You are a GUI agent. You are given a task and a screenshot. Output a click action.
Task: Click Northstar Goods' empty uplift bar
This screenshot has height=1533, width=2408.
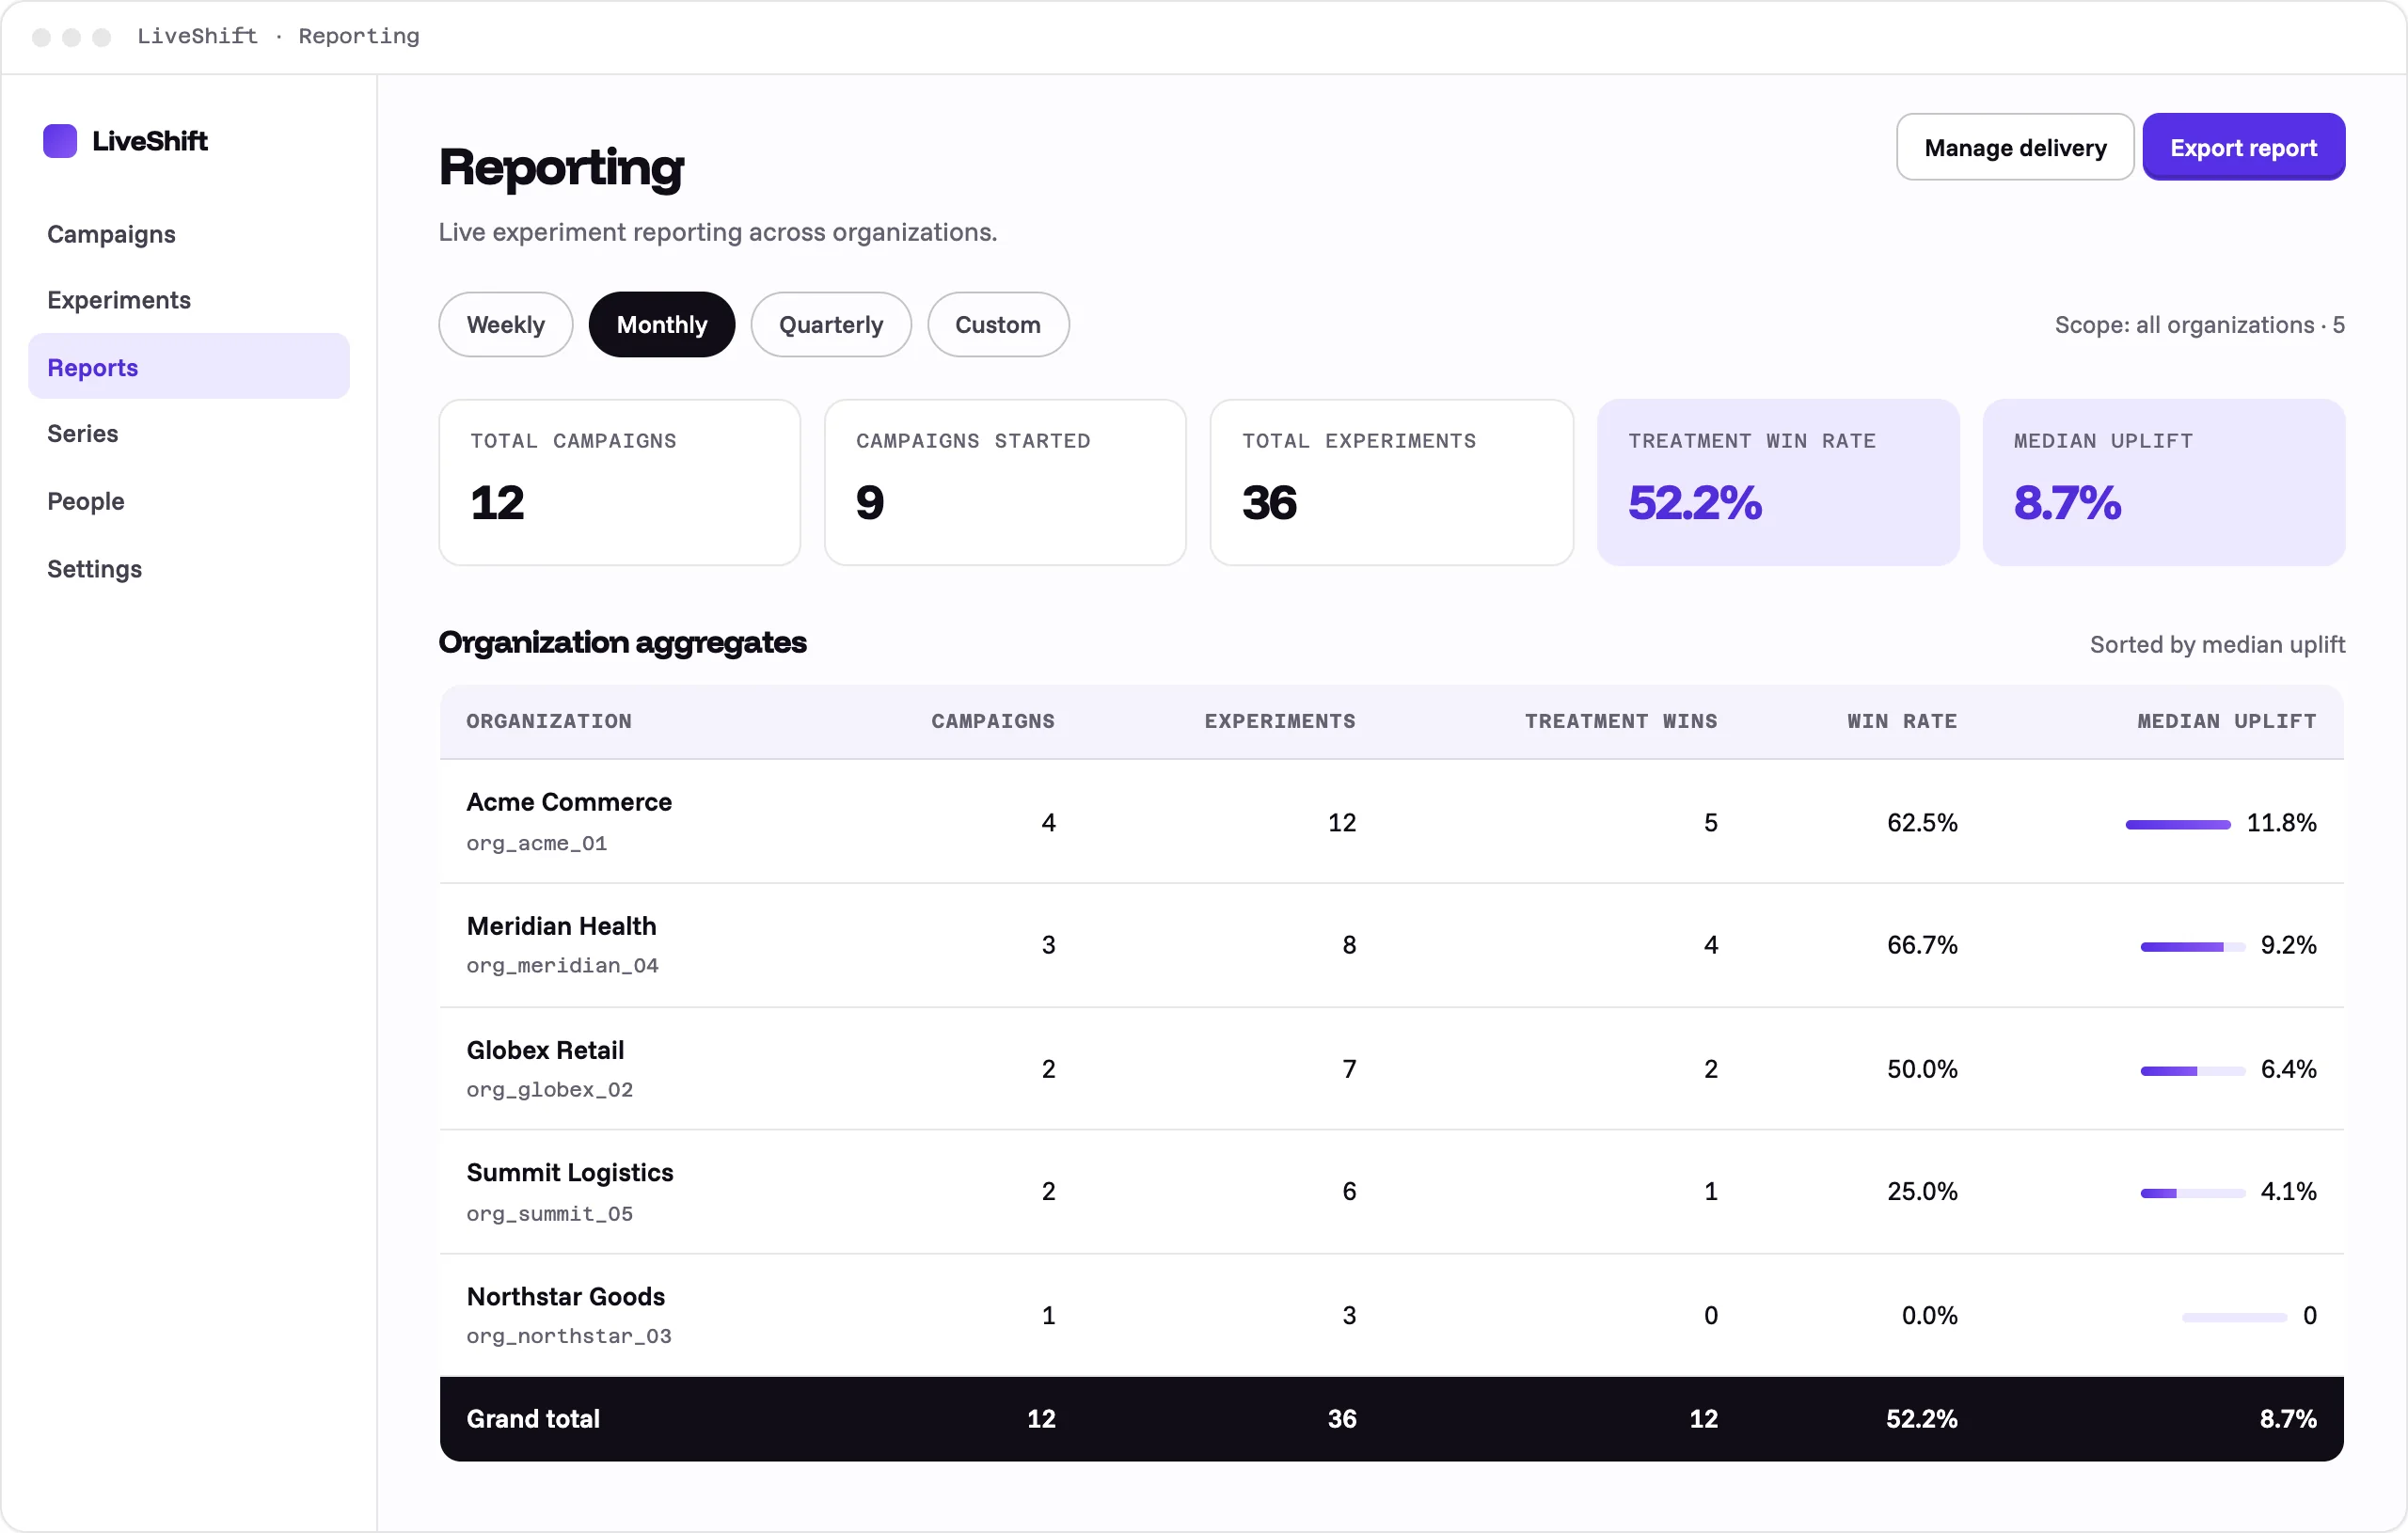tap(2234, 1317)
